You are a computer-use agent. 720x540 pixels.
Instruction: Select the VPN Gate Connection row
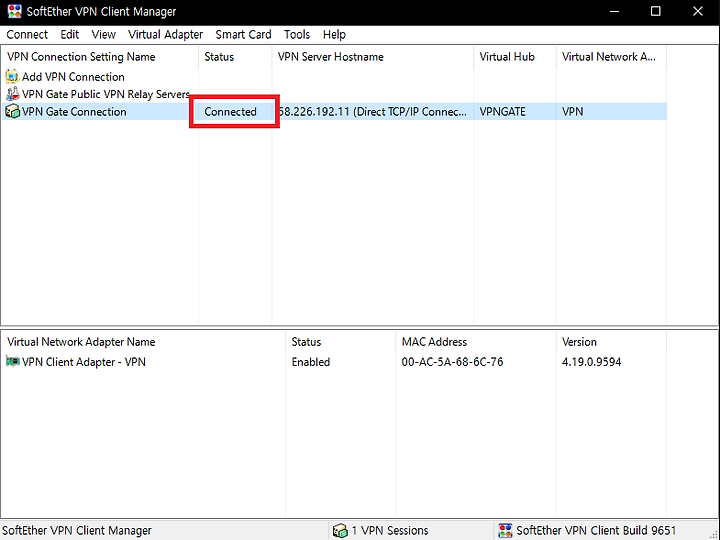[334, 112]
